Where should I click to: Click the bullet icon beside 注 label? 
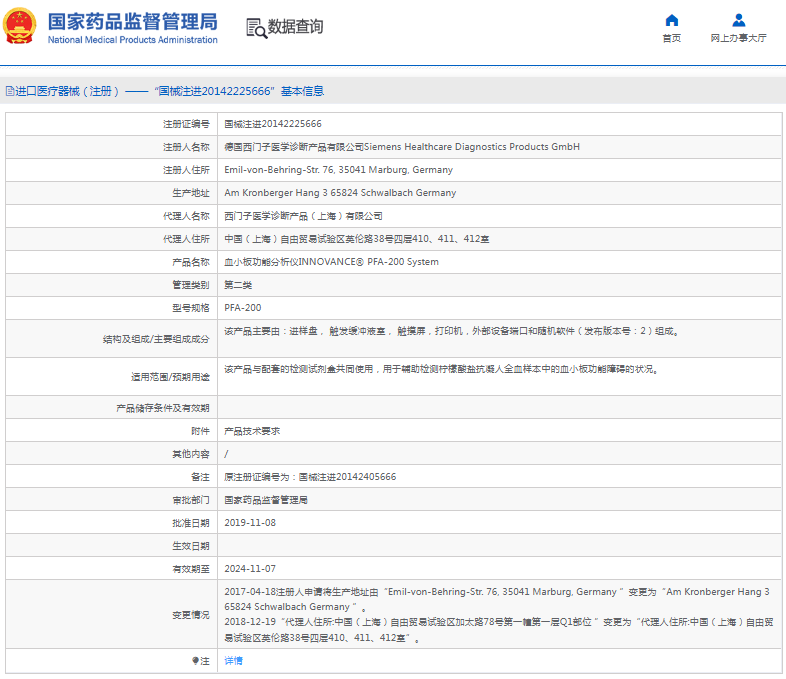click(x=196, y=661)
